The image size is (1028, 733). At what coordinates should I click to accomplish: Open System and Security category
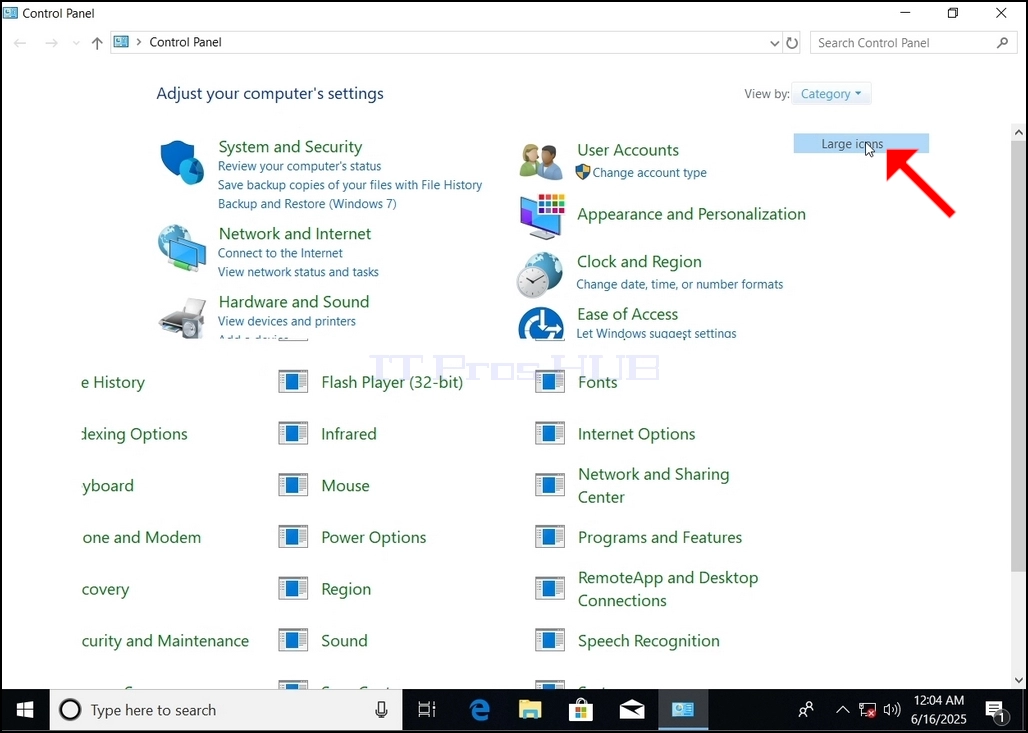[x=290, y=147]
